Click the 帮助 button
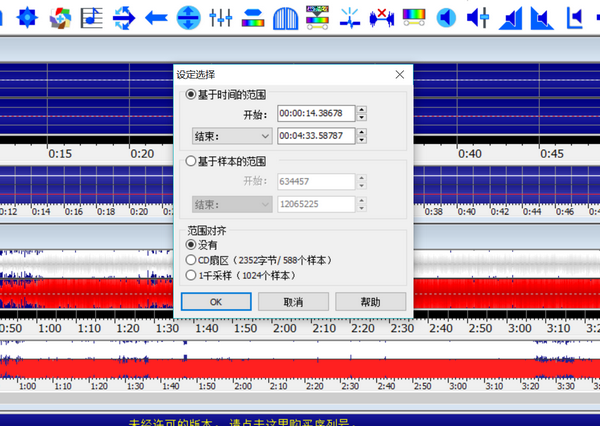Screen dimensions: 600x426 click(370, 301)
